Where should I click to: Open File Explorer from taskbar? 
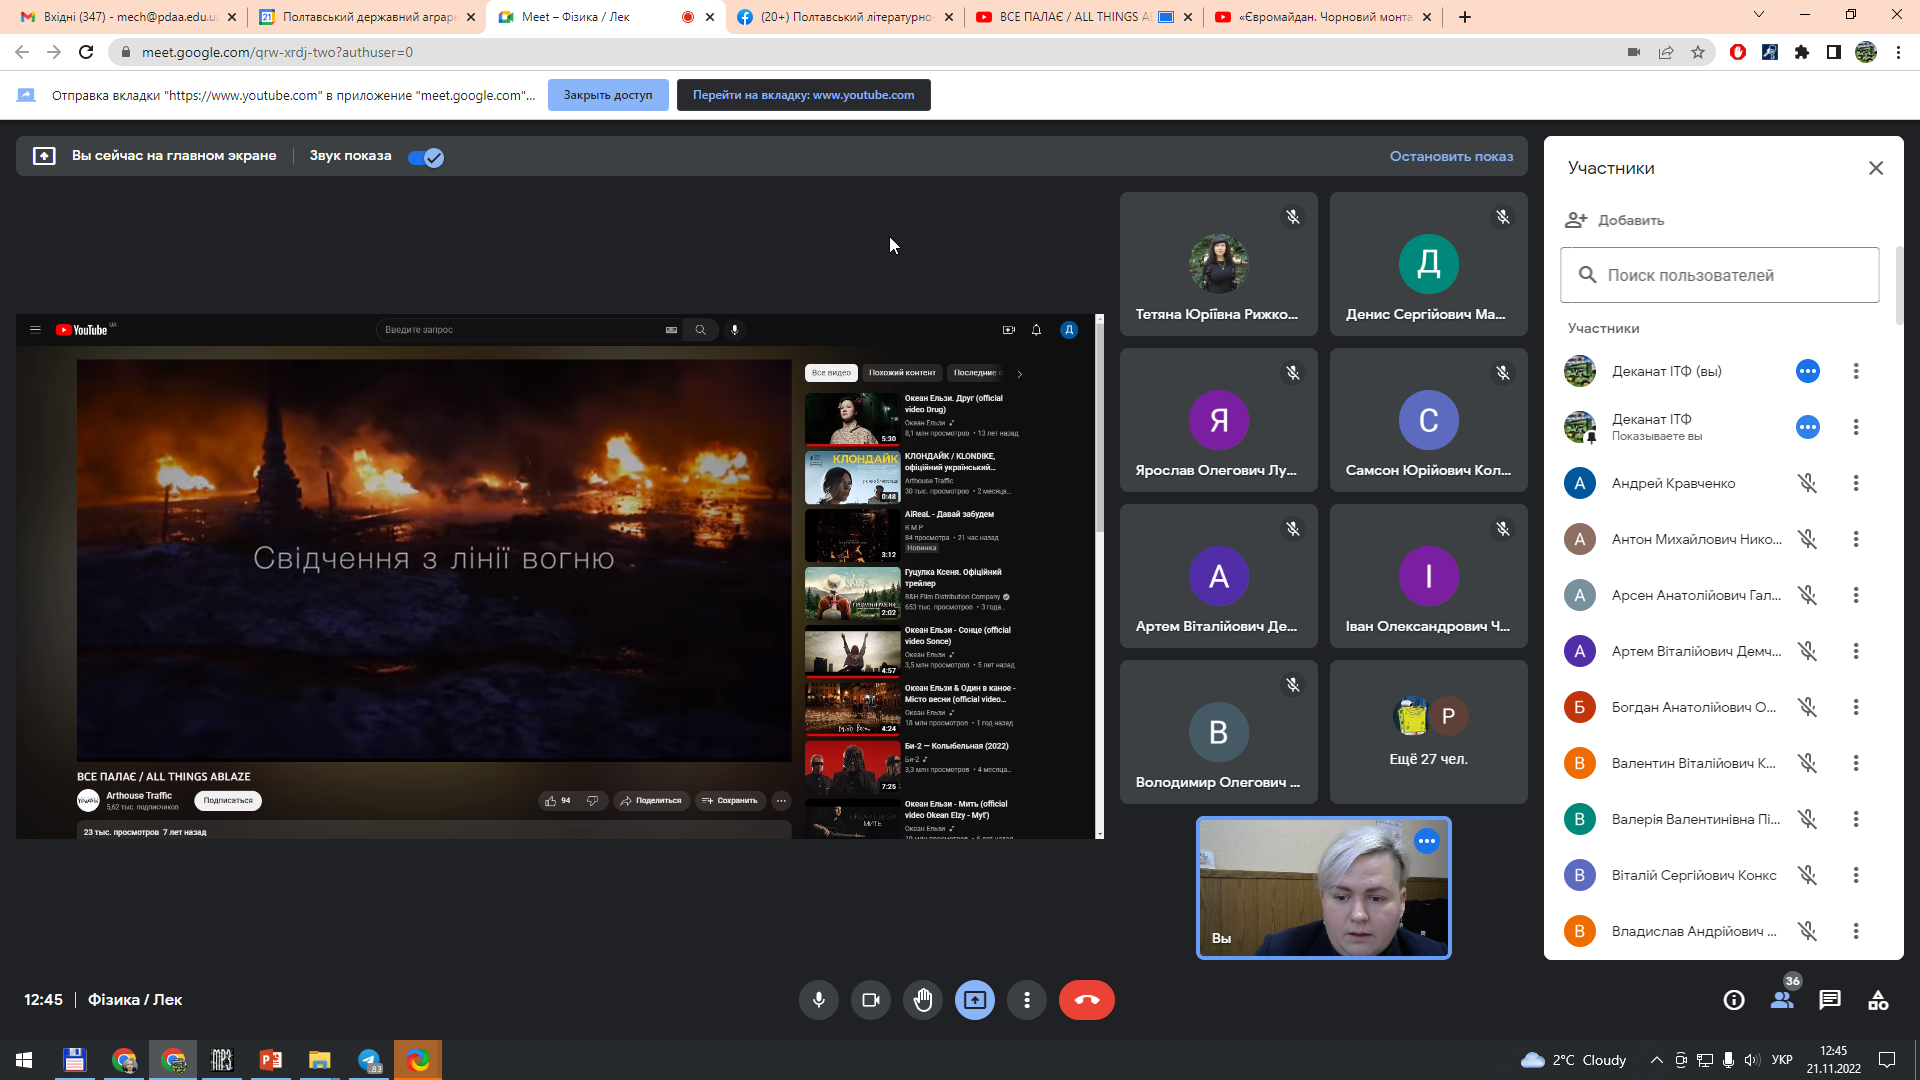click(320, 1060)
